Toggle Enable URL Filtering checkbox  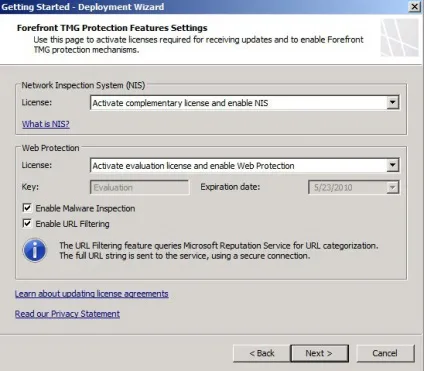tap(27, 223)
